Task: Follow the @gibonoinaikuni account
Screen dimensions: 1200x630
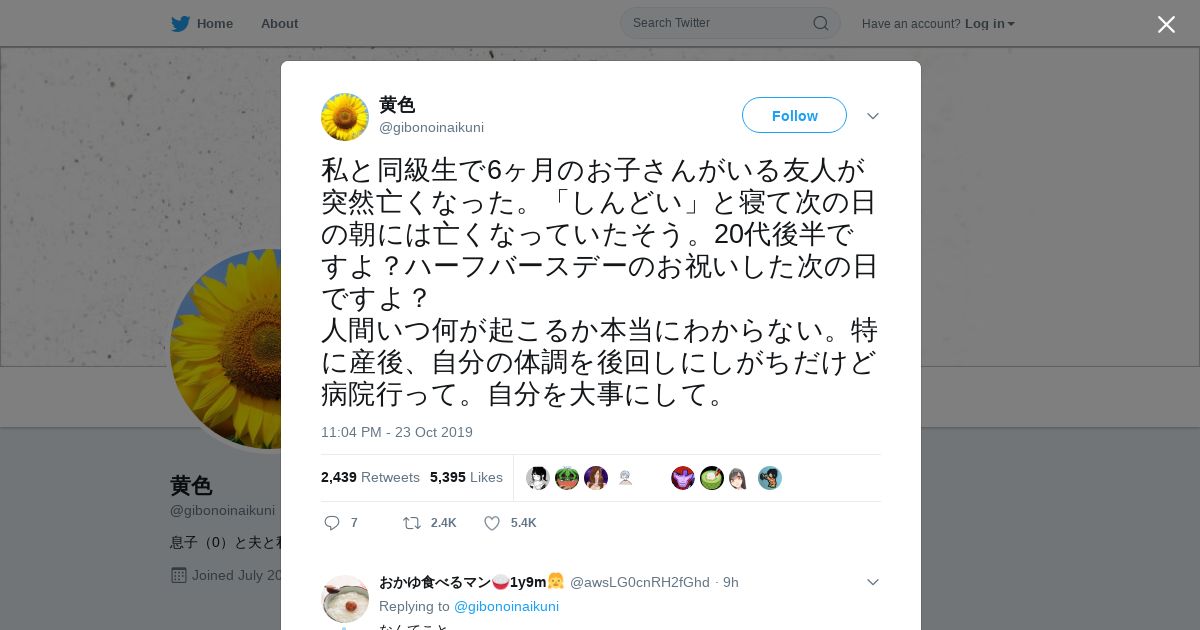Action: (794, 116)
